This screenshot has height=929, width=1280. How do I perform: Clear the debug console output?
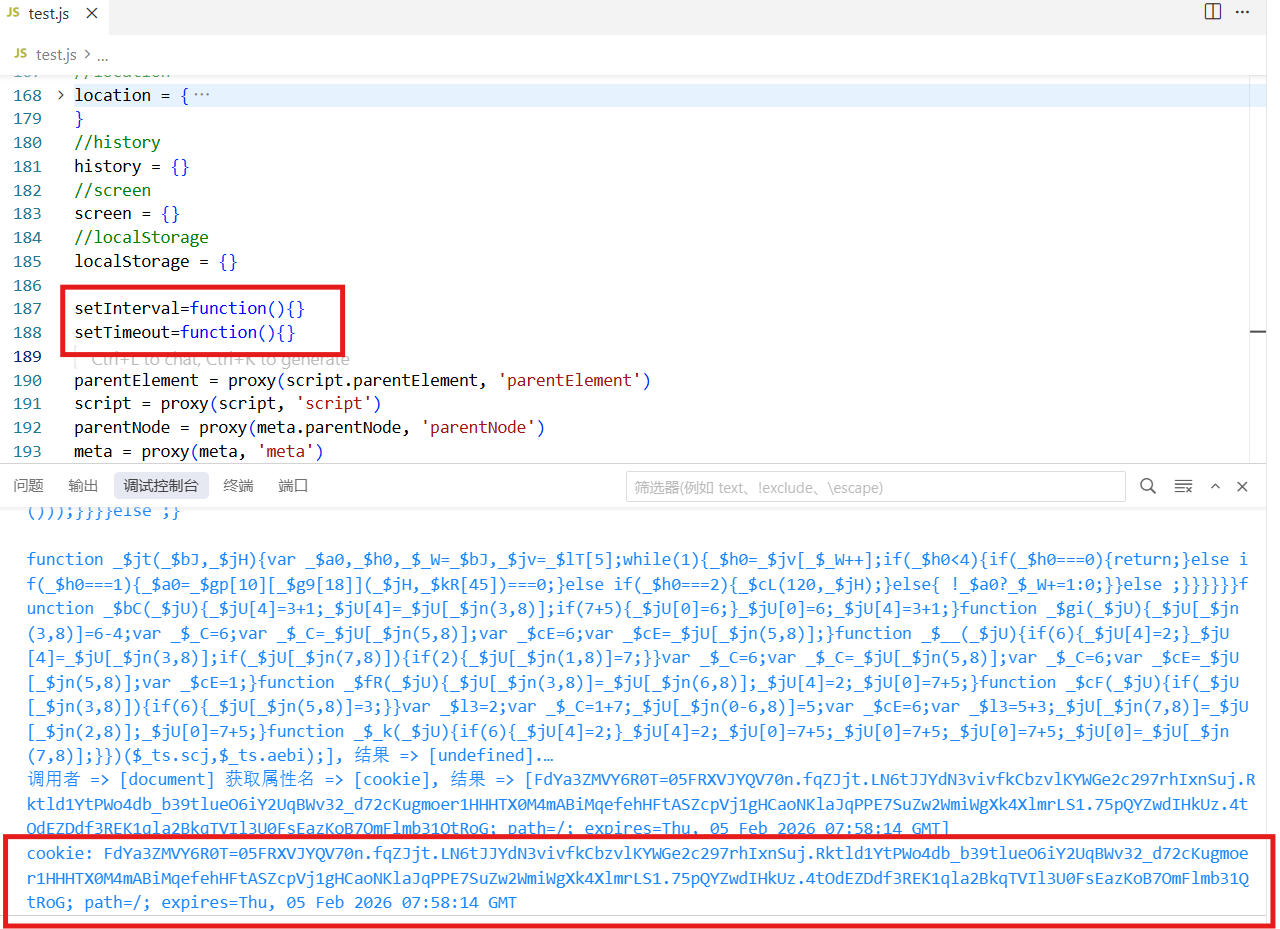tap(1183, 486)
